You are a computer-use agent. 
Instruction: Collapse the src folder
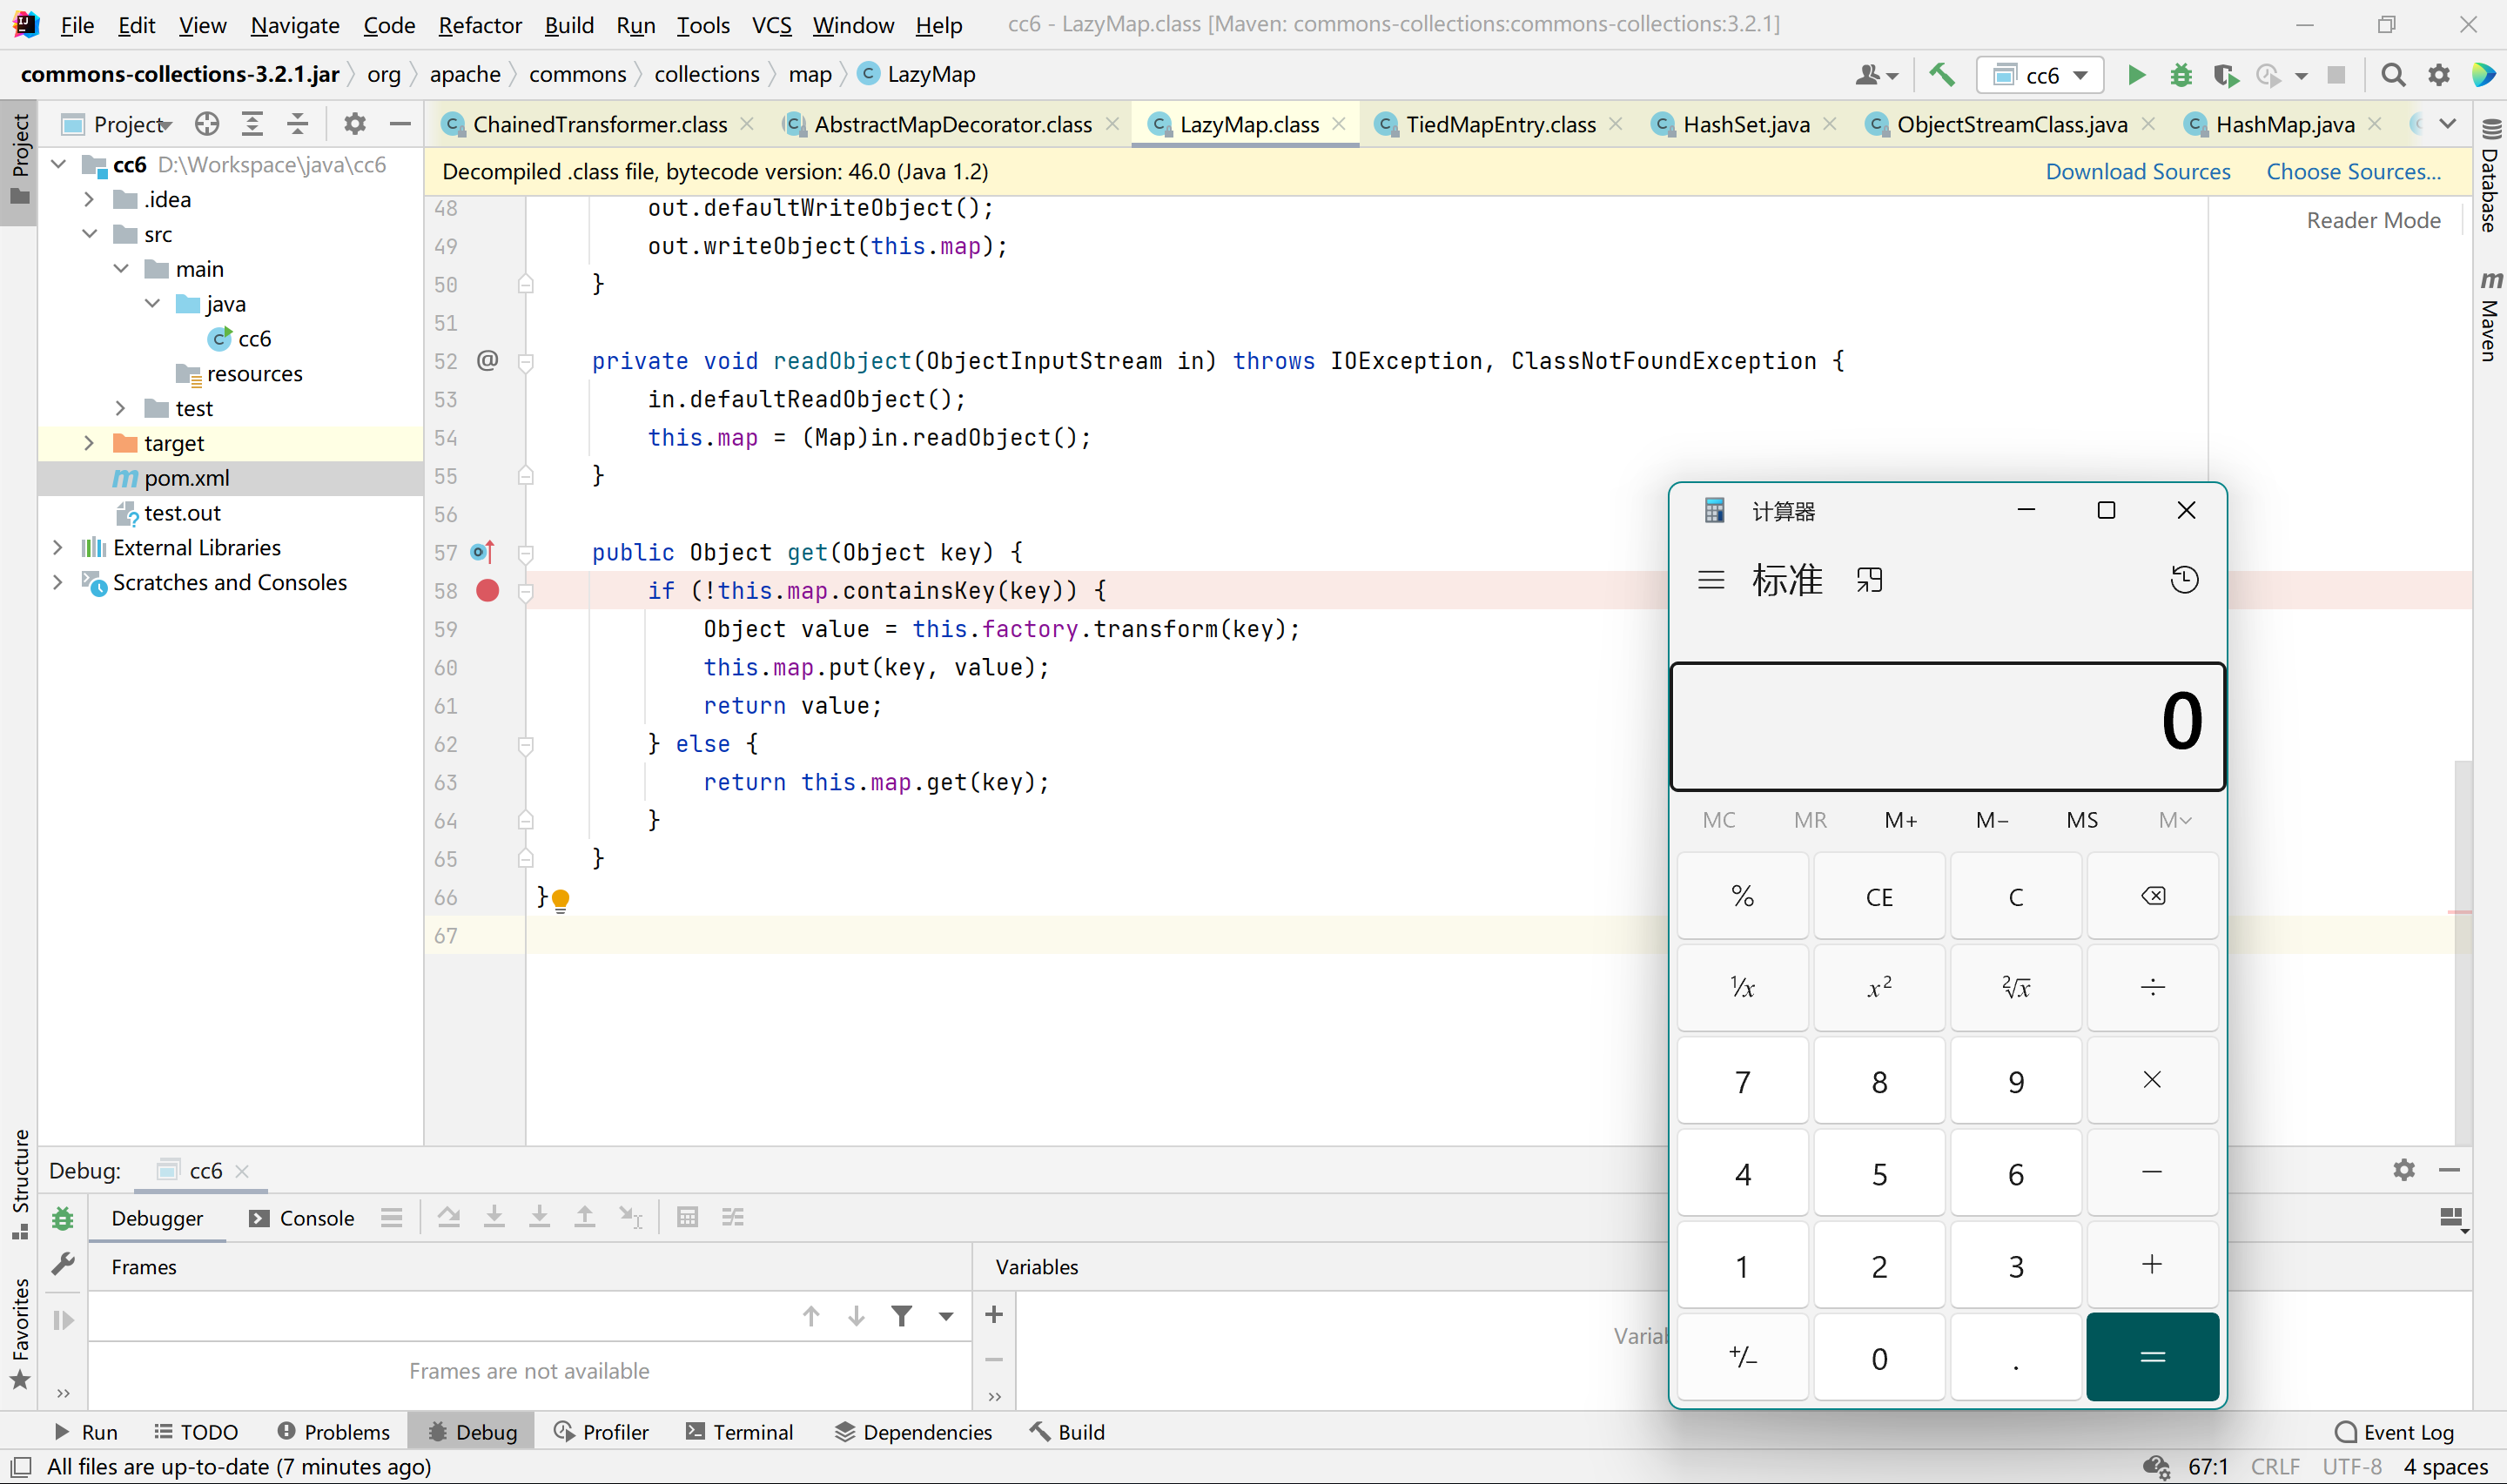(89, 234)
